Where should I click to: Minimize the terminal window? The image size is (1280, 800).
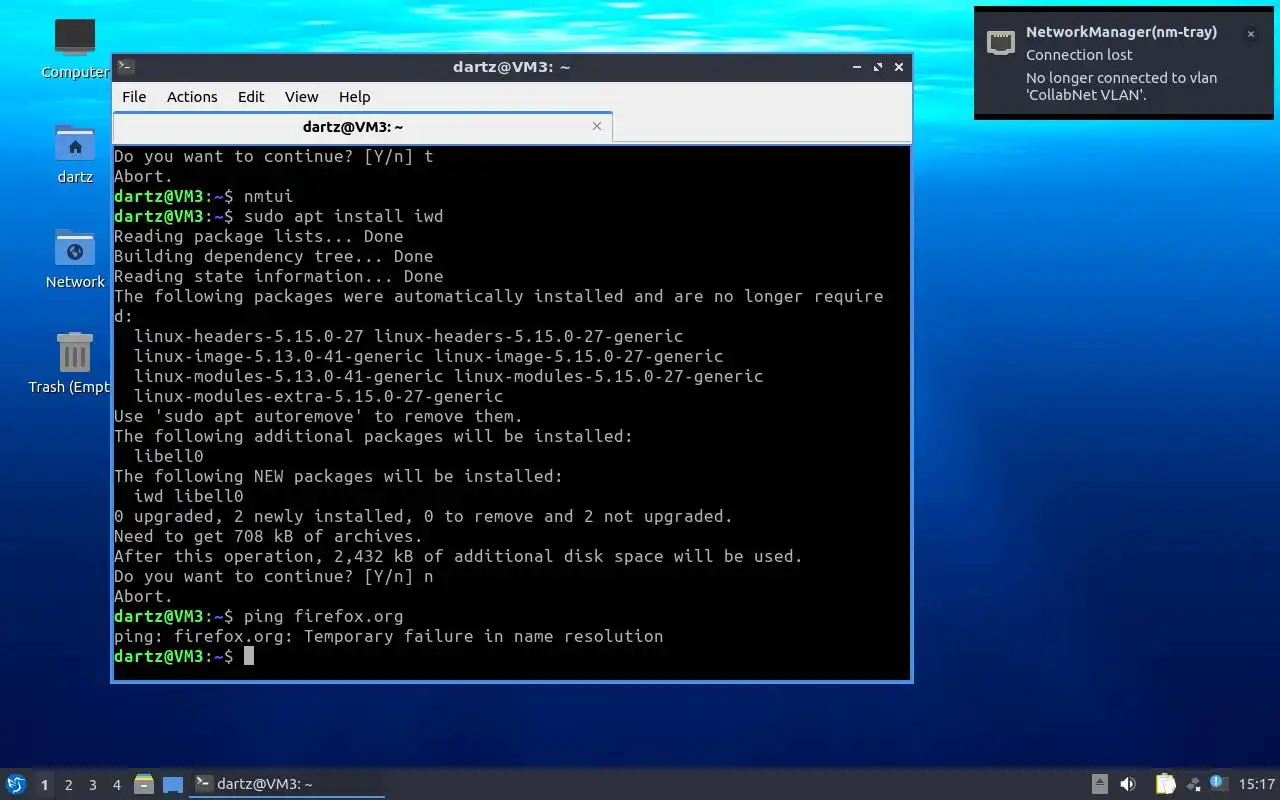pos(857,67)
